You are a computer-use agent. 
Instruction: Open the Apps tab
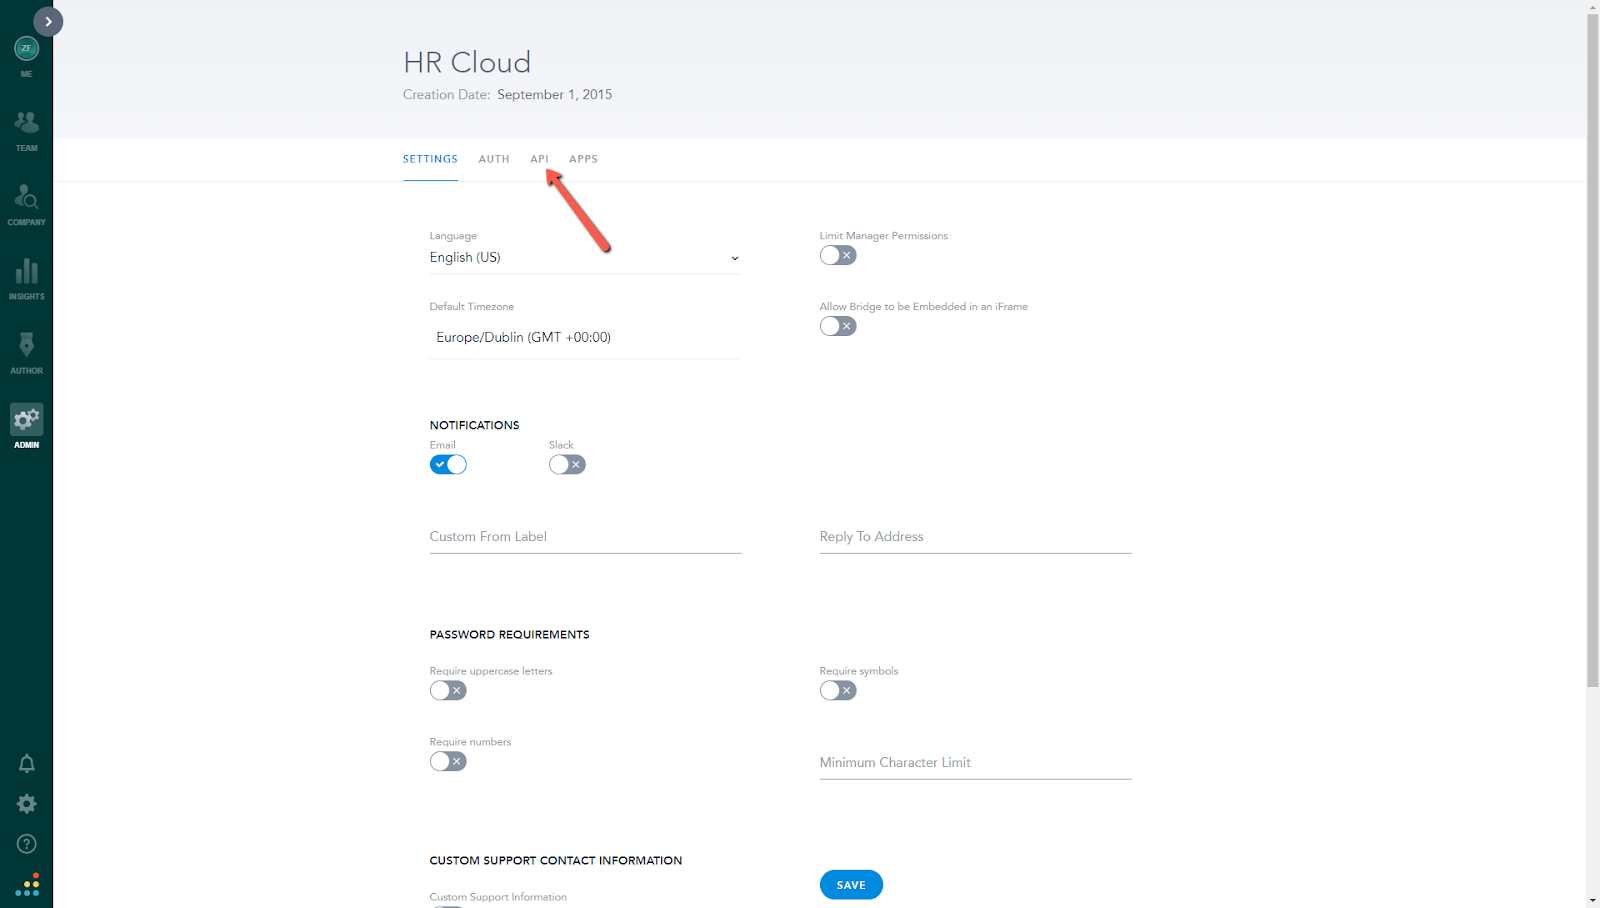583,159
